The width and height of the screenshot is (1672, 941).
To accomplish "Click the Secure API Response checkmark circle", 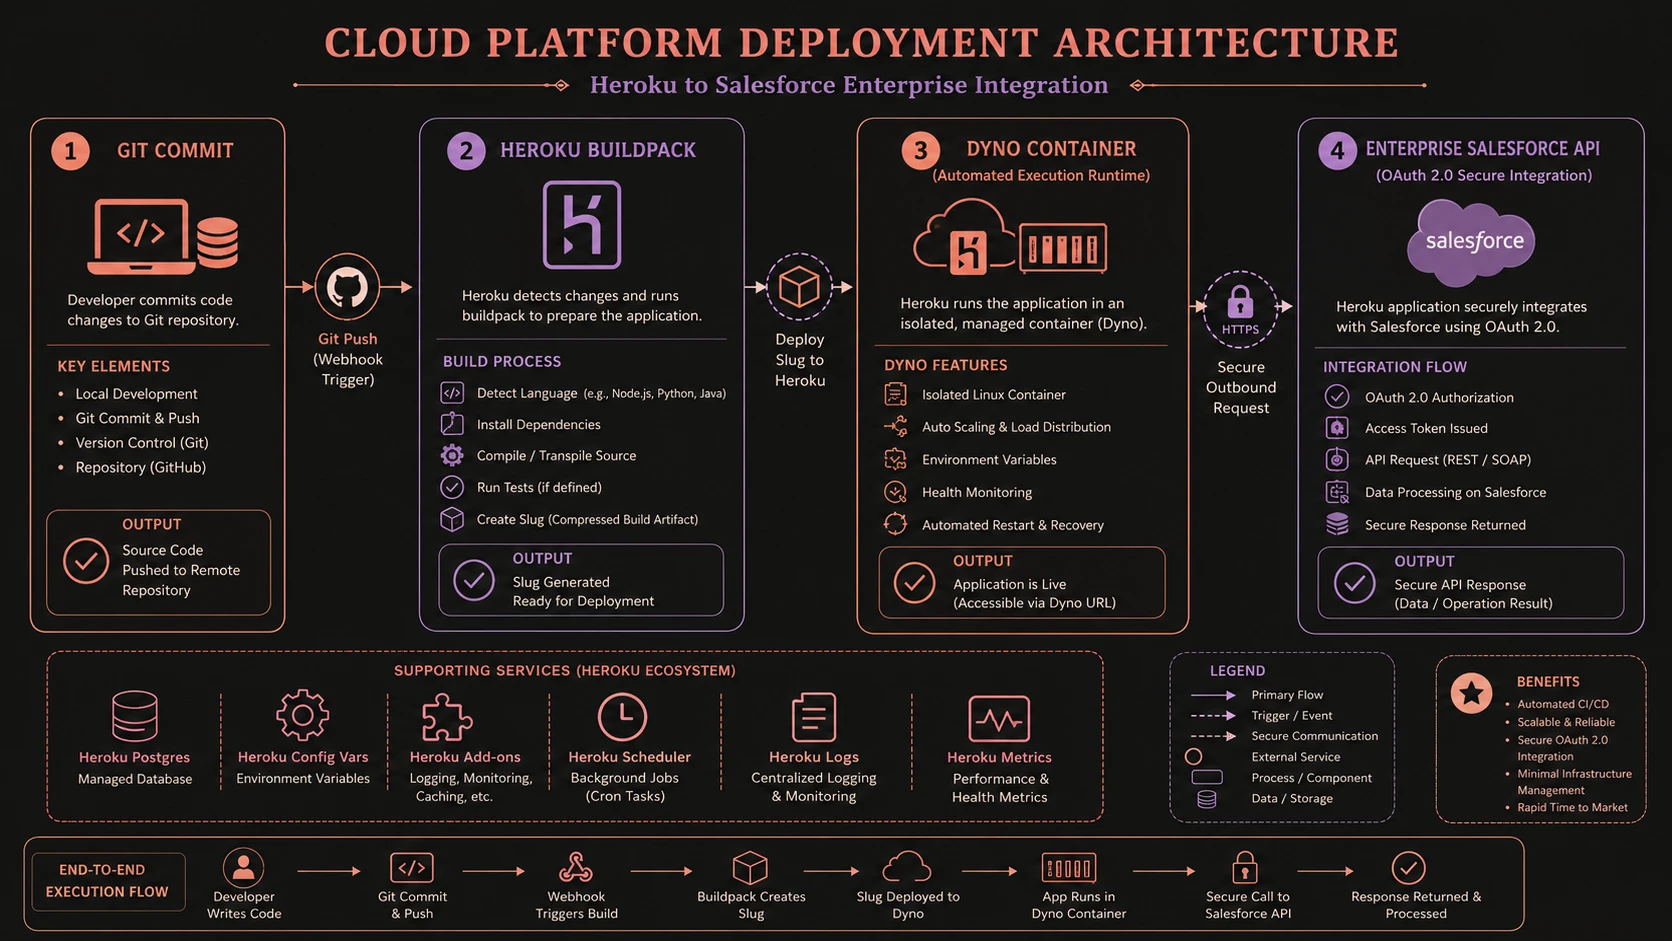I will [1354, 582].
